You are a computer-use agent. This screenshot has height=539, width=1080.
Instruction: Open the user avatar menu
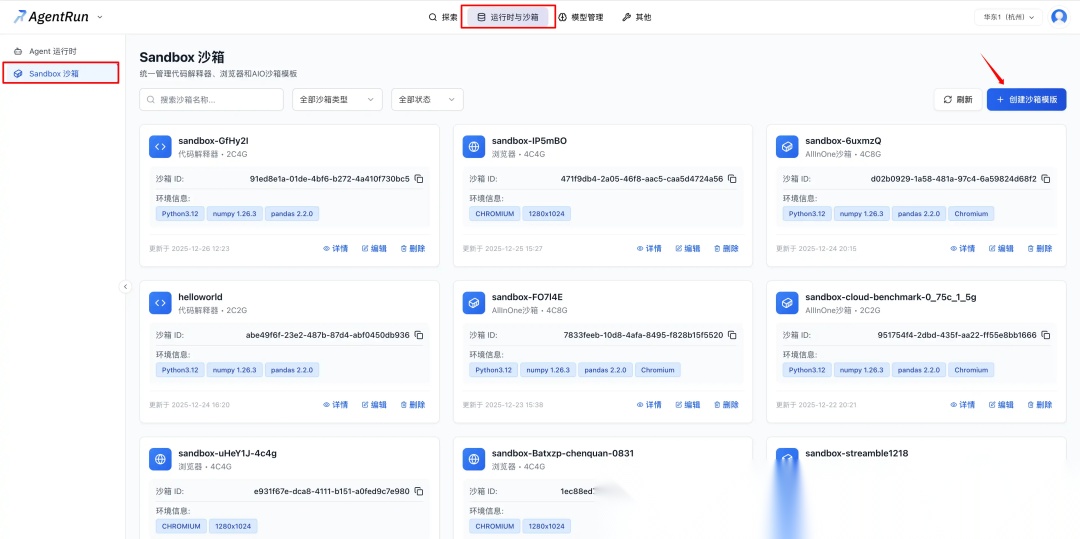tap(1059, 17)
